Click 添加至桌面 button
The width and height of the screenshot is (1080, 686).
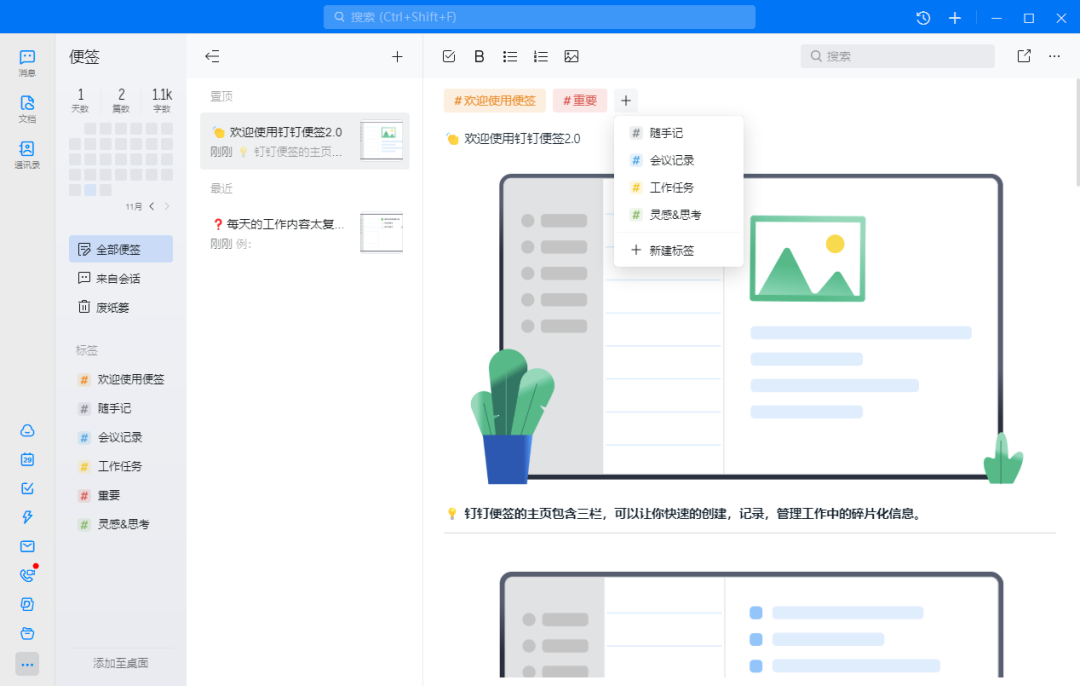[x=121, y=663]
